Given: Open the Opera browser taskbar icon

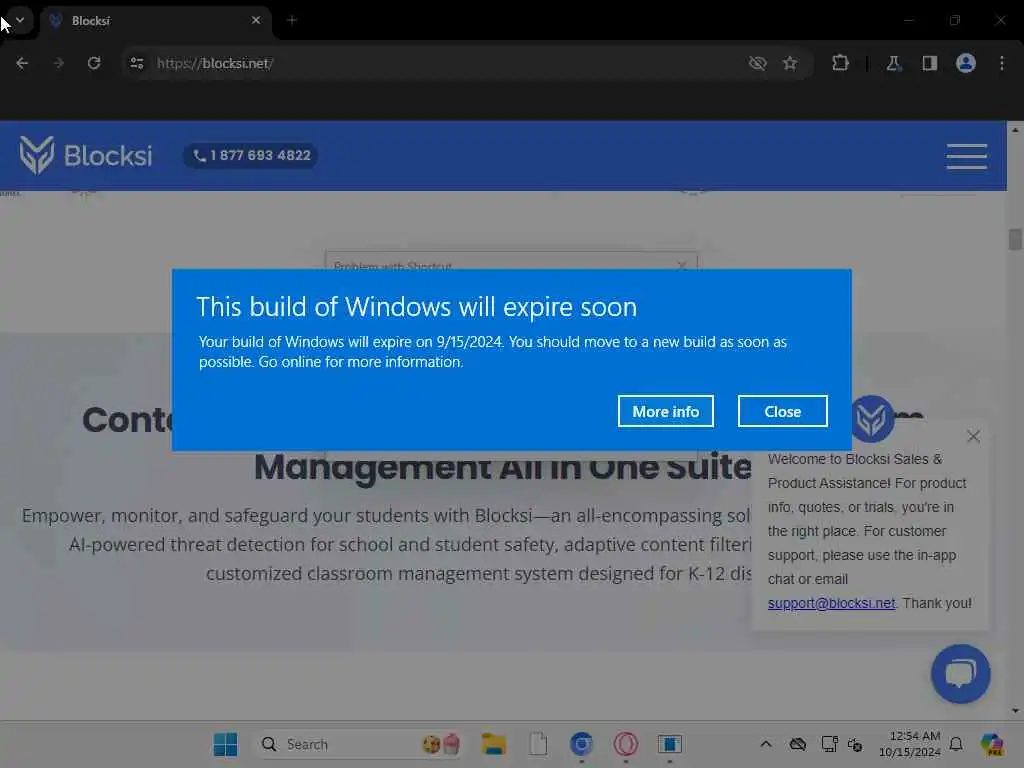Looking at the screenshot, I should click(626, 744).
